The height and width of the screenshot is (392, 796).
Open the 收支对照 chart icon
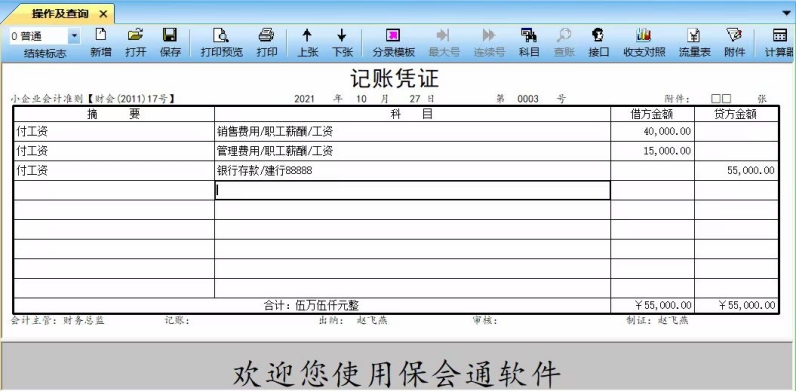click(x=644, y=42)
